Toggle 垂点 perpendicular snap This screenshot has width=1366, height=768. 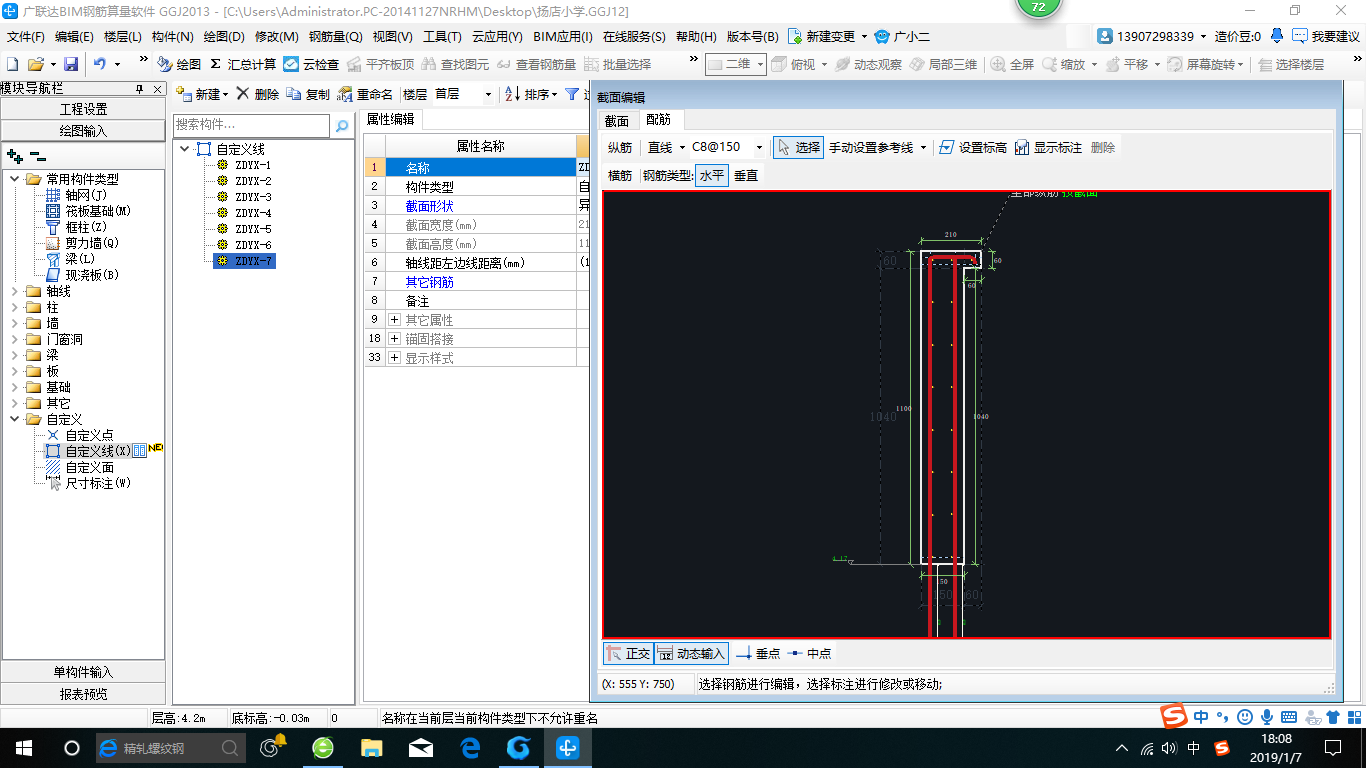pos(758,654)
